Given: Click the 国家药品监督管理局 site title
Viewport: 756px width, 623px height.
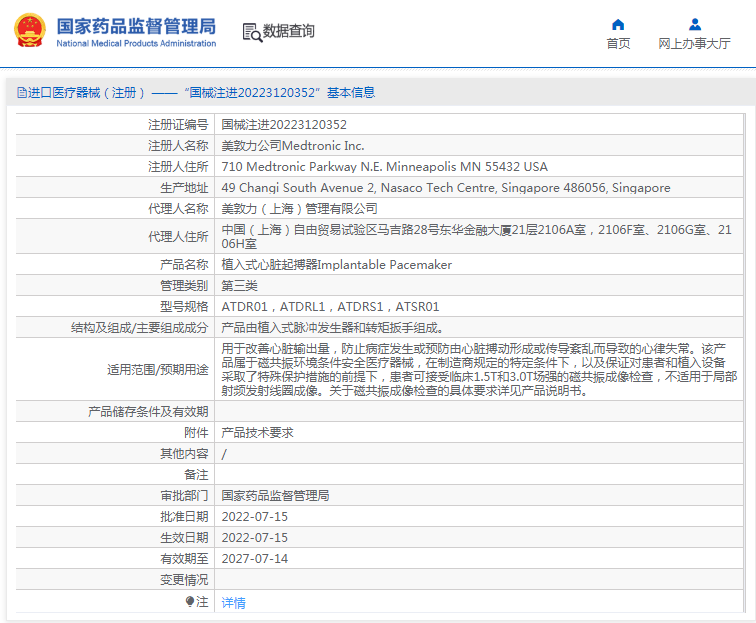Looking at the screenshot, I should [x=136, y=25].
